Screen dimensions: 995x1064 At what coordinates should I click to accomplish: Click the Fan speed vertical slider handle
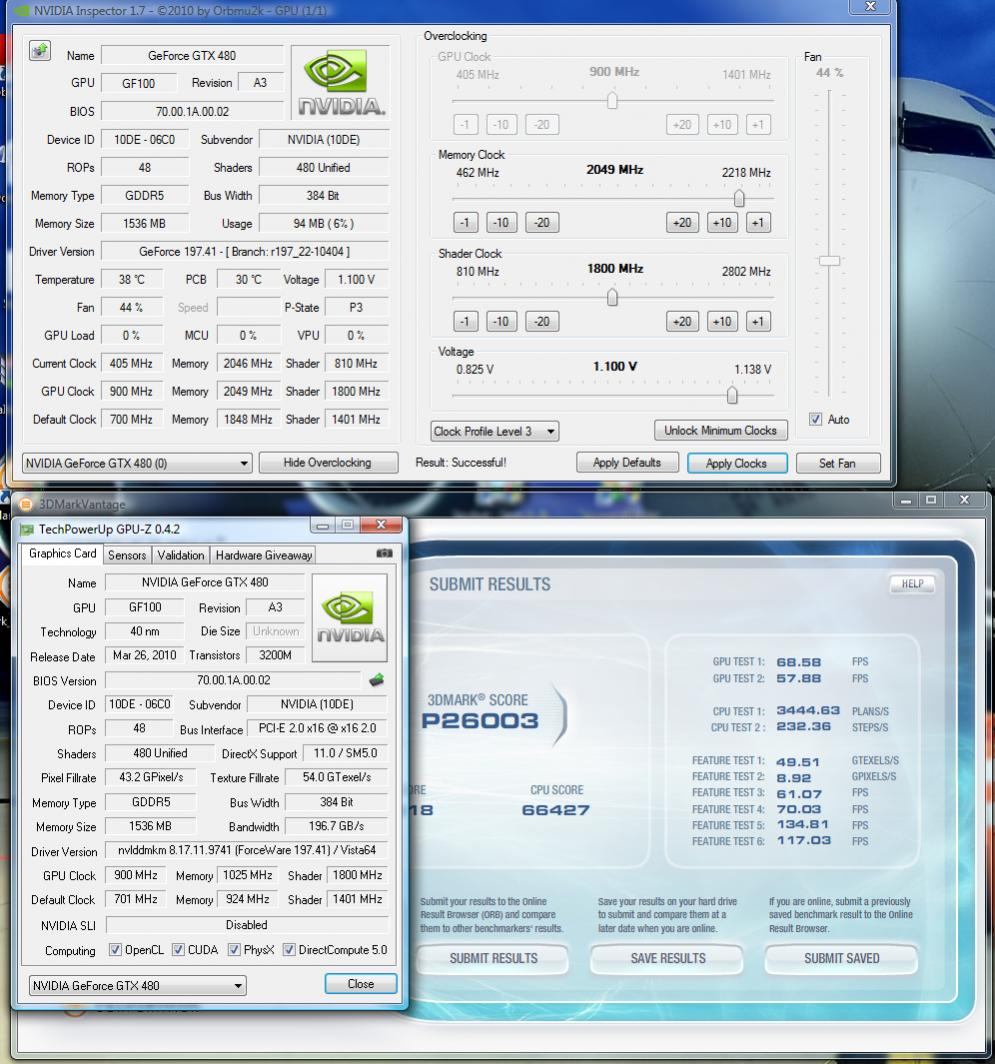[829, 261]
